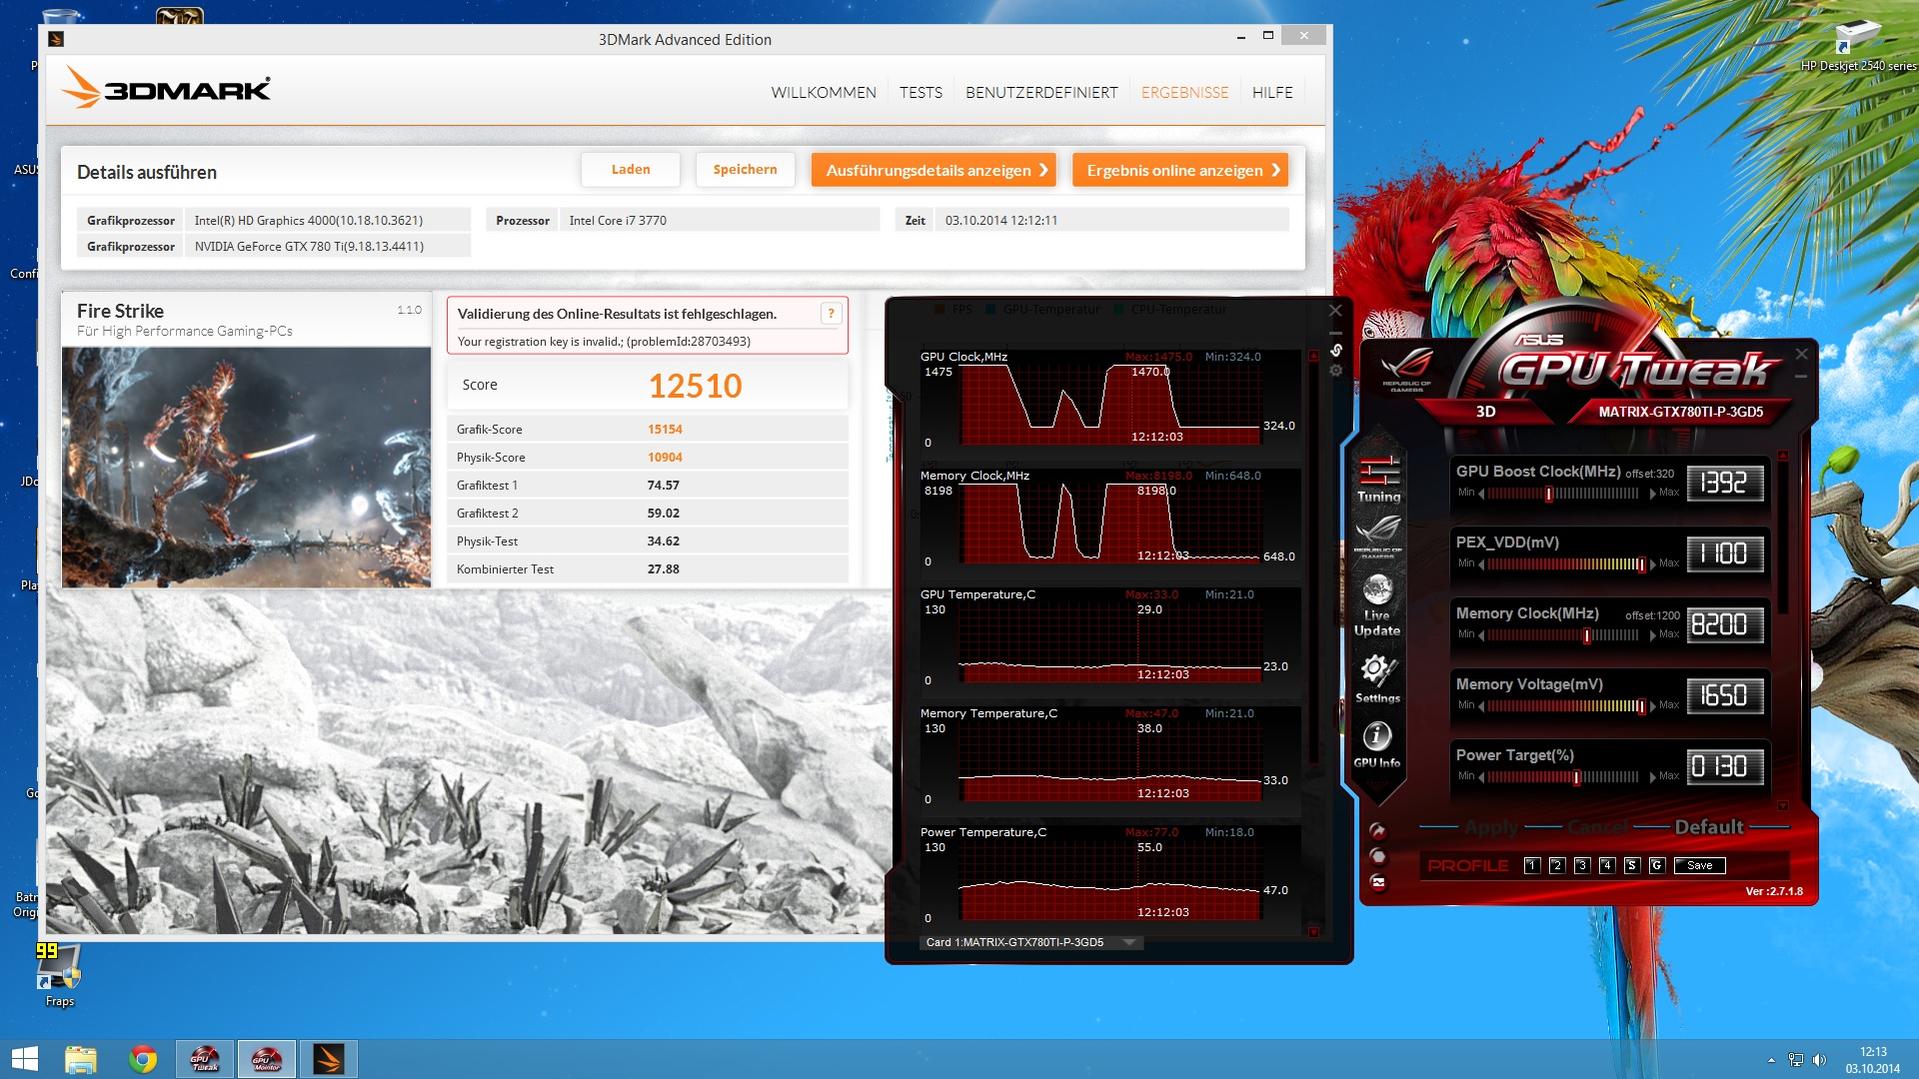Open GPU Tweak Settings gear icon
Viewport: 1919px width, 1079px height.
tap(1377, 679)
